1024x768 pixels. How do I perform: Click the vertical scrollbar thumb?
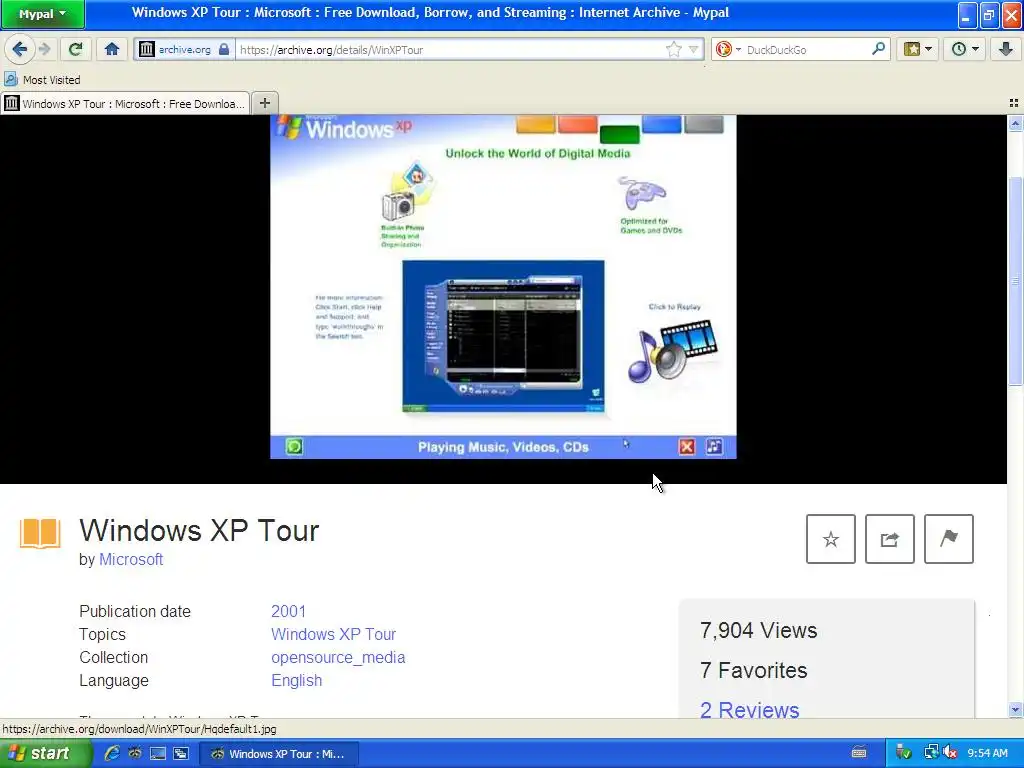click(x=1016, y=281)
